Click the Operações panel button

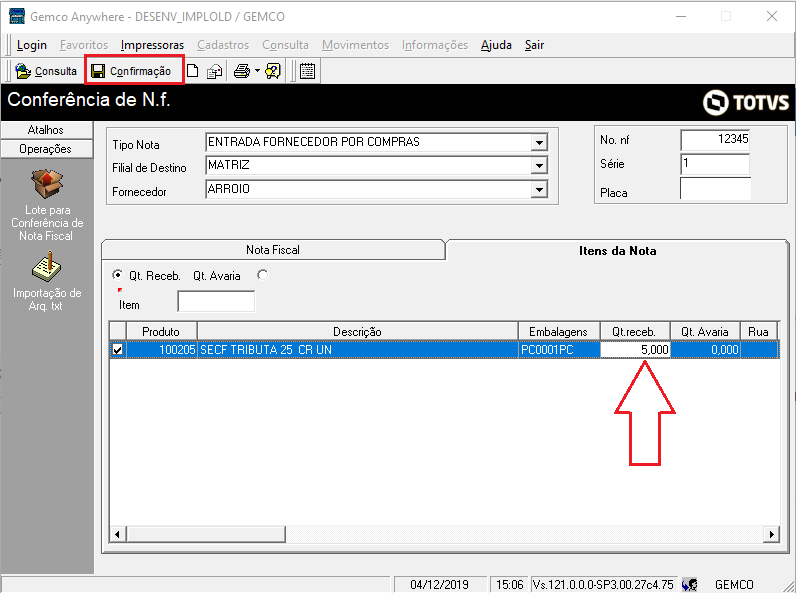46,149
